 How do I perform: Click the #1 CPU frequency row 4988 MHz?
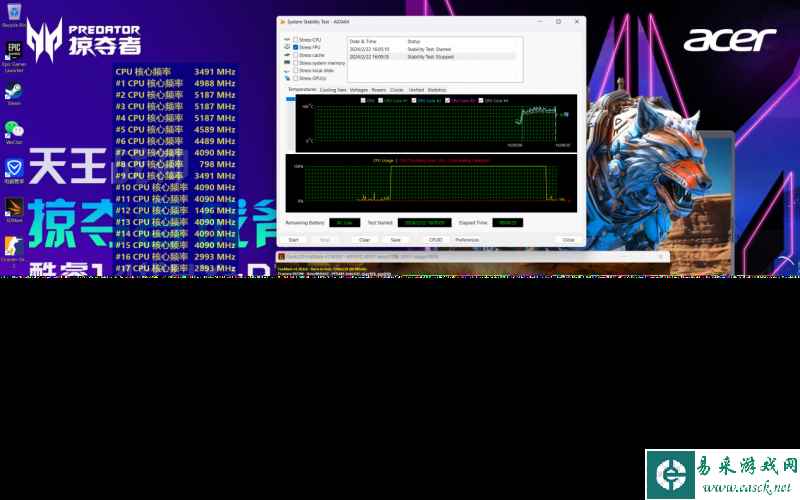176,84
